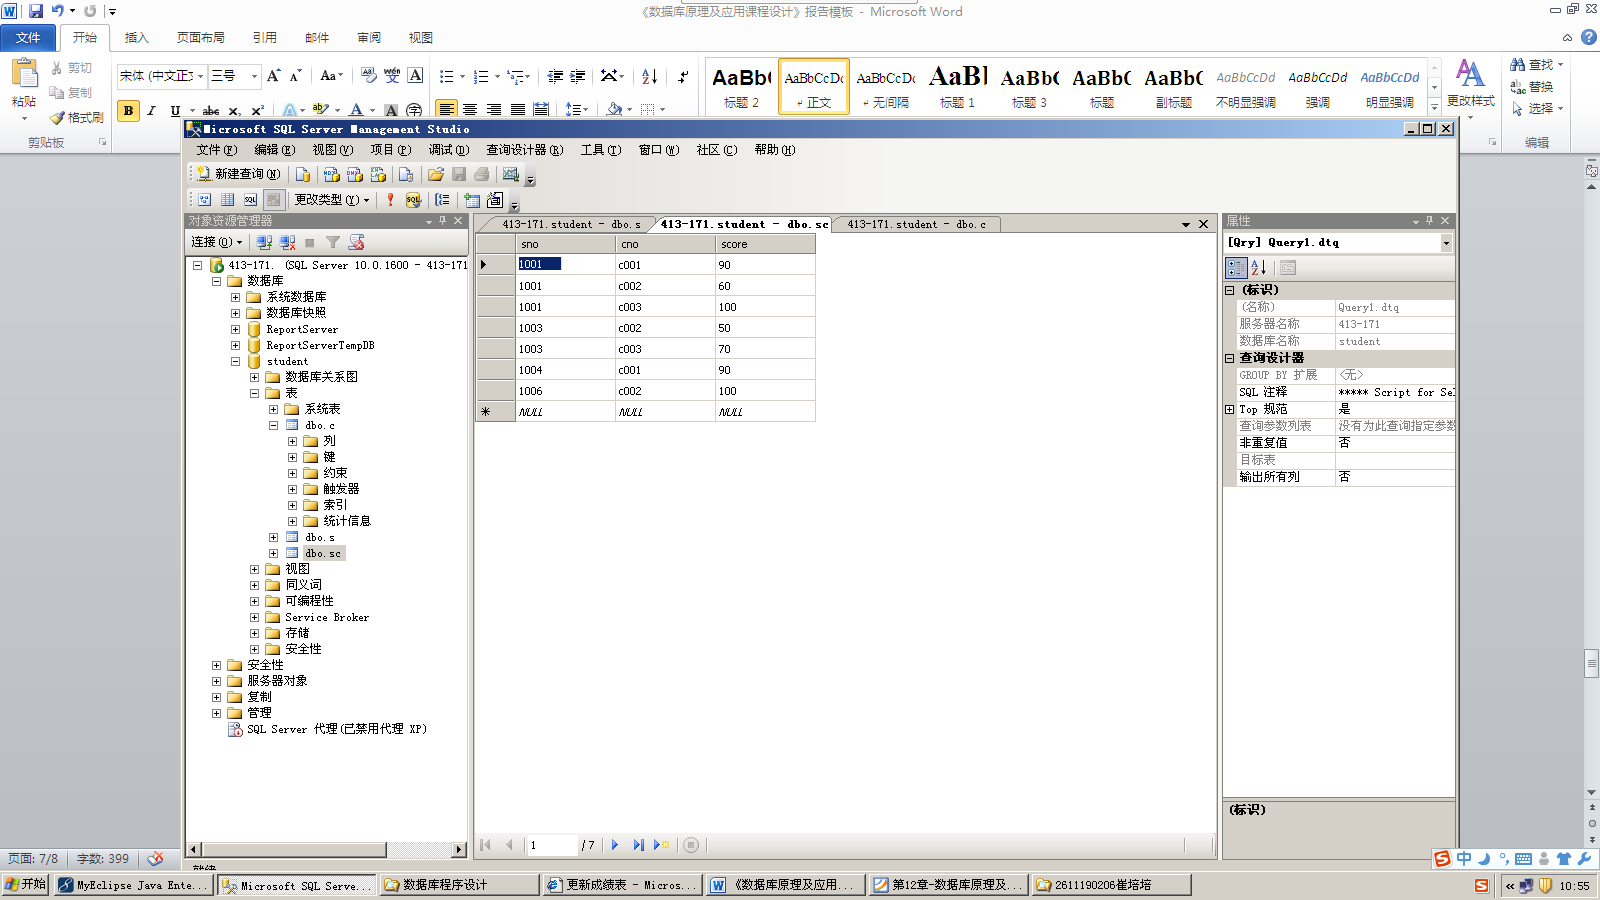Collapse the student database node
Viewport: 1600px width, 900px height.
pyautogui.click(x=235, y=361)
